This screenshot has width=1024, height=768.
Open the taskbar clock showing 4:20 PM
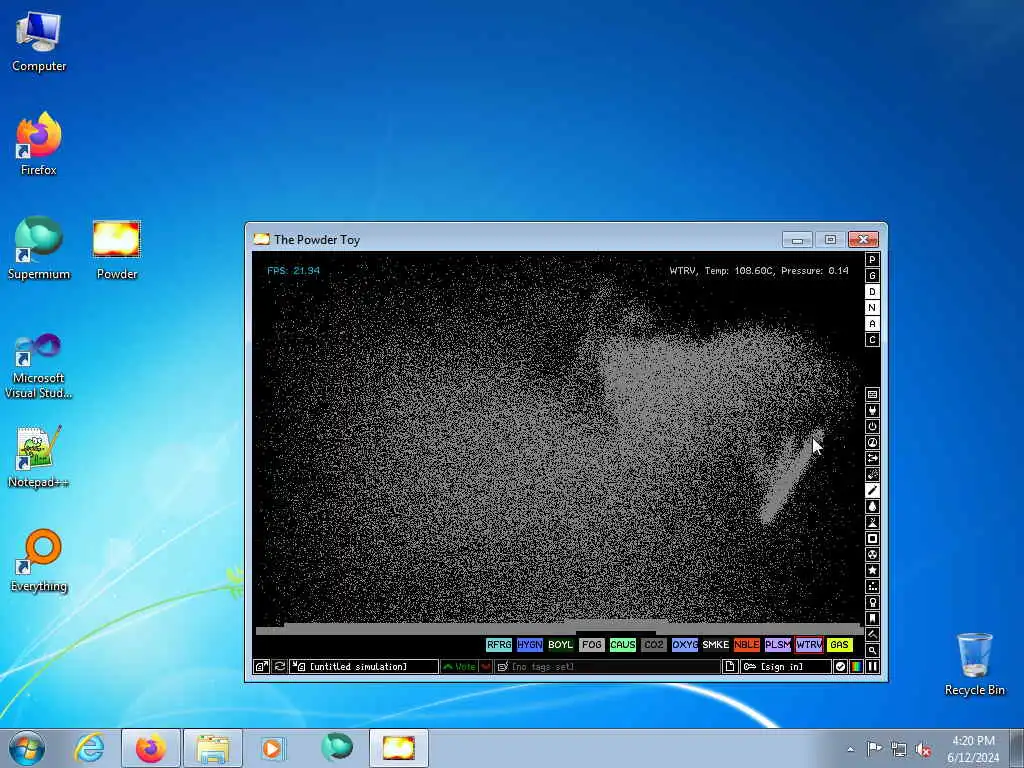(x=973, y=749)
